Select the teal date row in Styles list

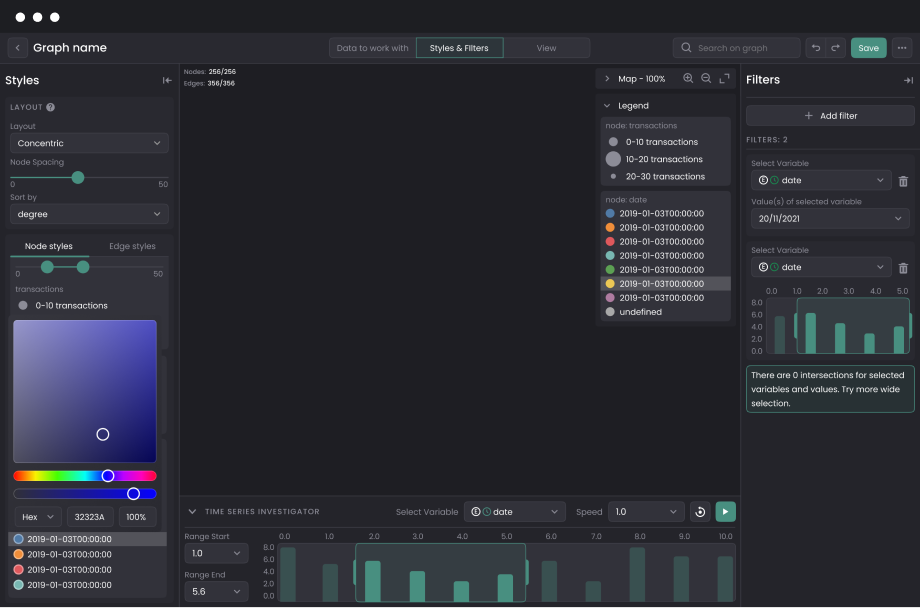coord(87,585)
